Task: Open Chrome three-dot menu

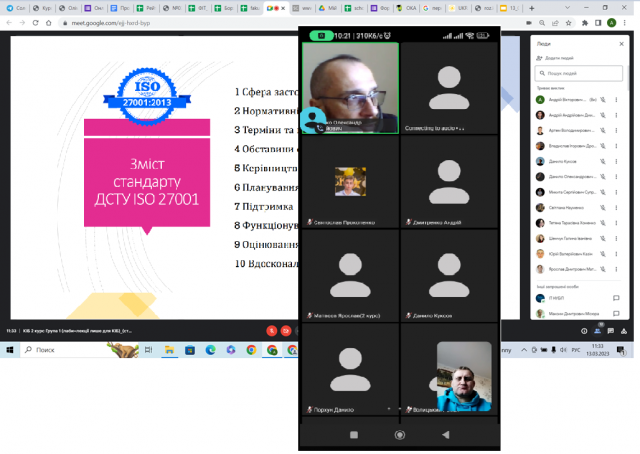Action: 624,23
